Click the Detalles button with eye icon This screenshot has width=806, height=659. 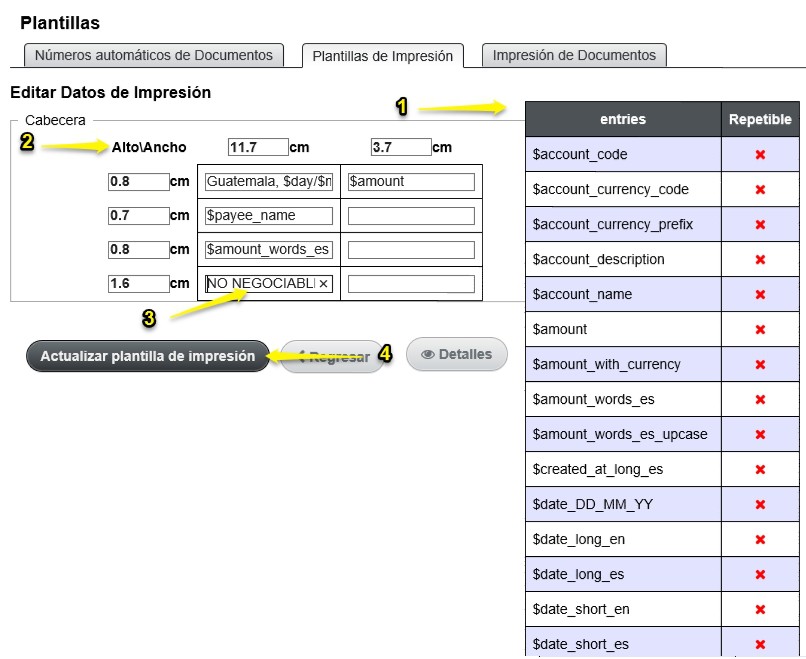[456, 354]
